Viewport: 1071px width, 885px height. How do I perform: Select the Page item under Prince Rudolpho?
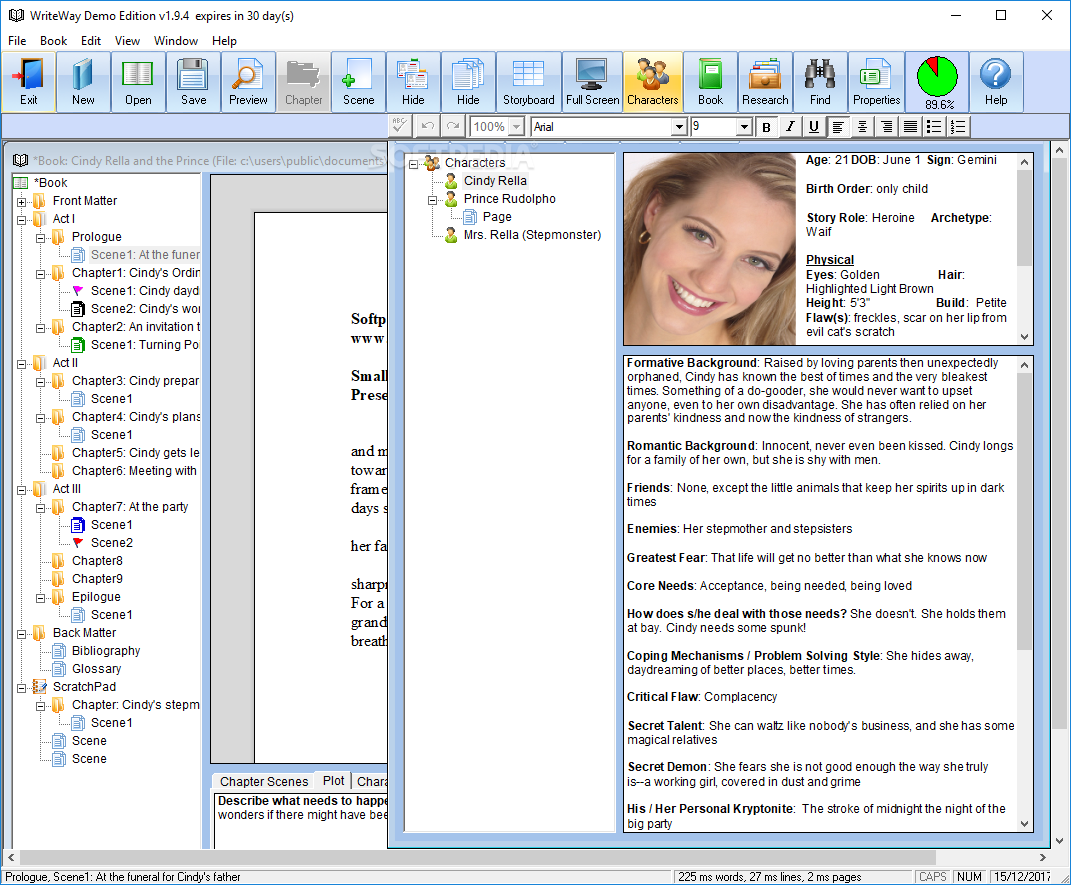point(497,217)
